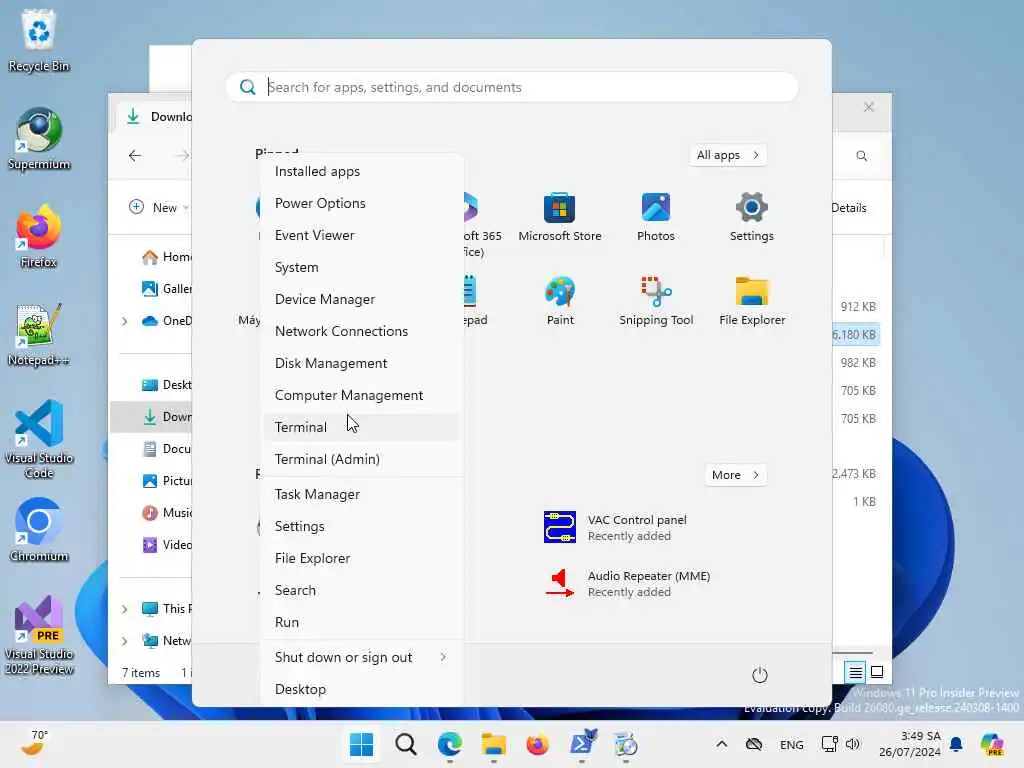Click the taskbar Search magnifier icon
The width and height of the screenshot is (1024, 768).
pyautogui.click(x=406, y=744)
